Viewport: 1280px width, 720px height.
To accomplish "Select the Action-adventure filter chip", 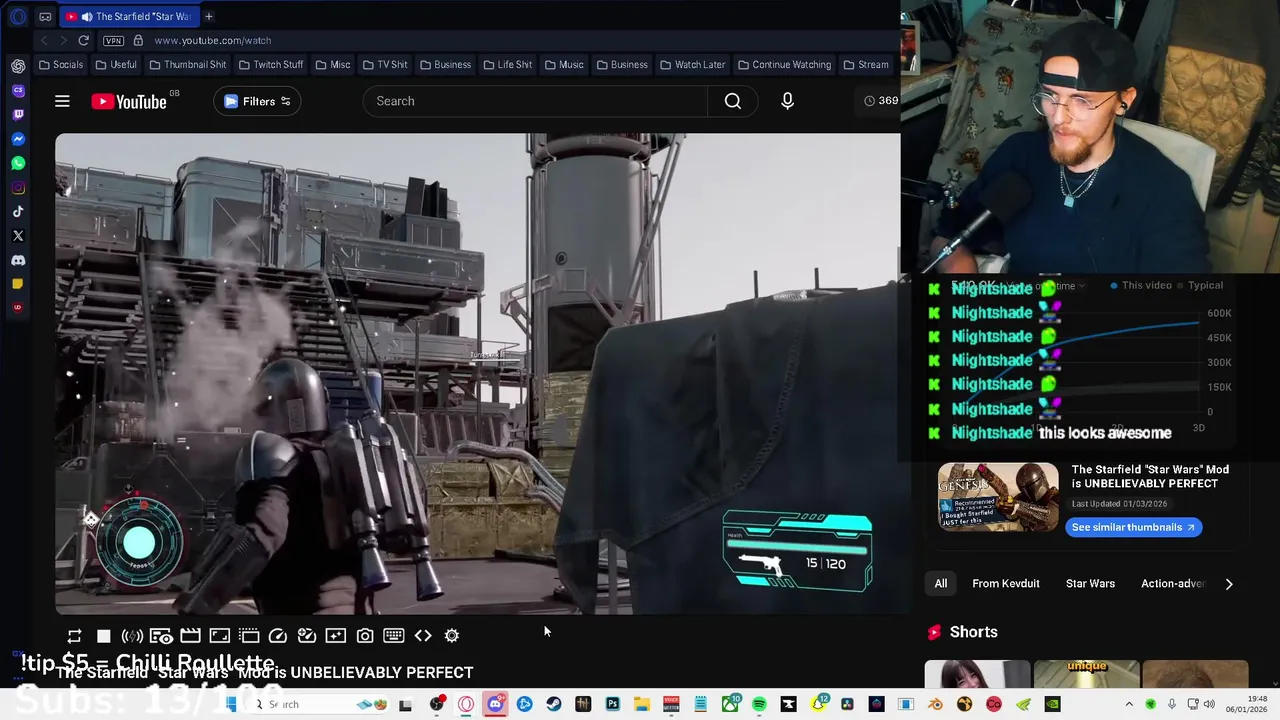I will 1173,584.
